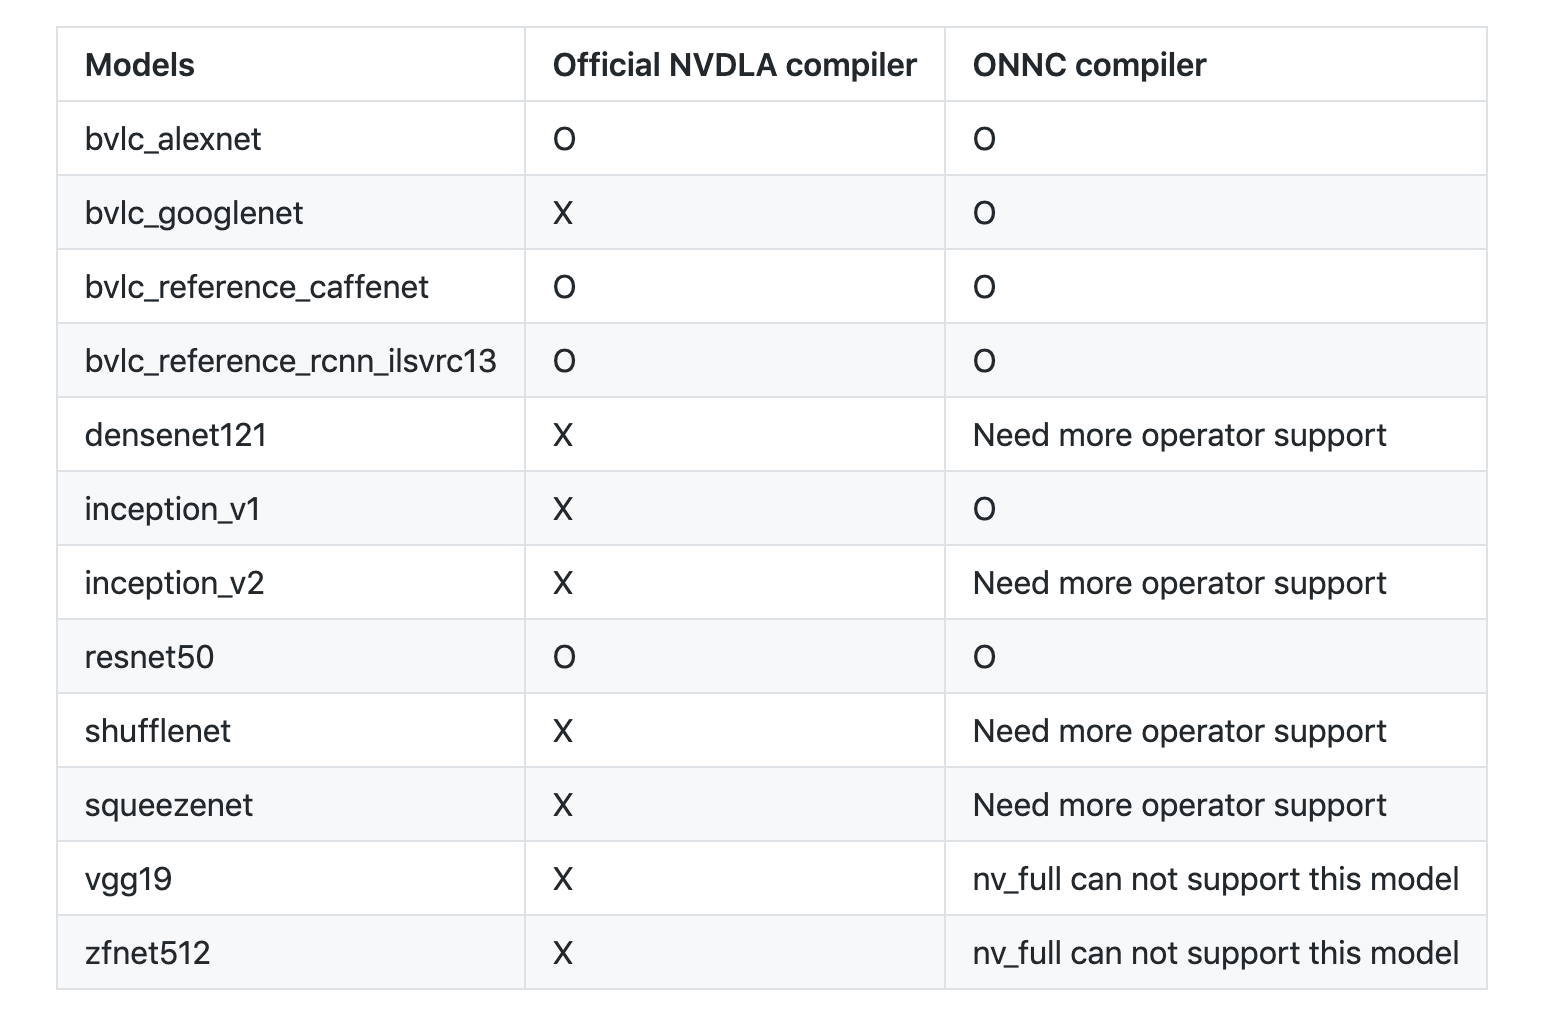Click the bvlc_reference_caffenet row label
Image resolution: width=1552 pixels, height=1018 pixels.
click(x=256, y=287)
